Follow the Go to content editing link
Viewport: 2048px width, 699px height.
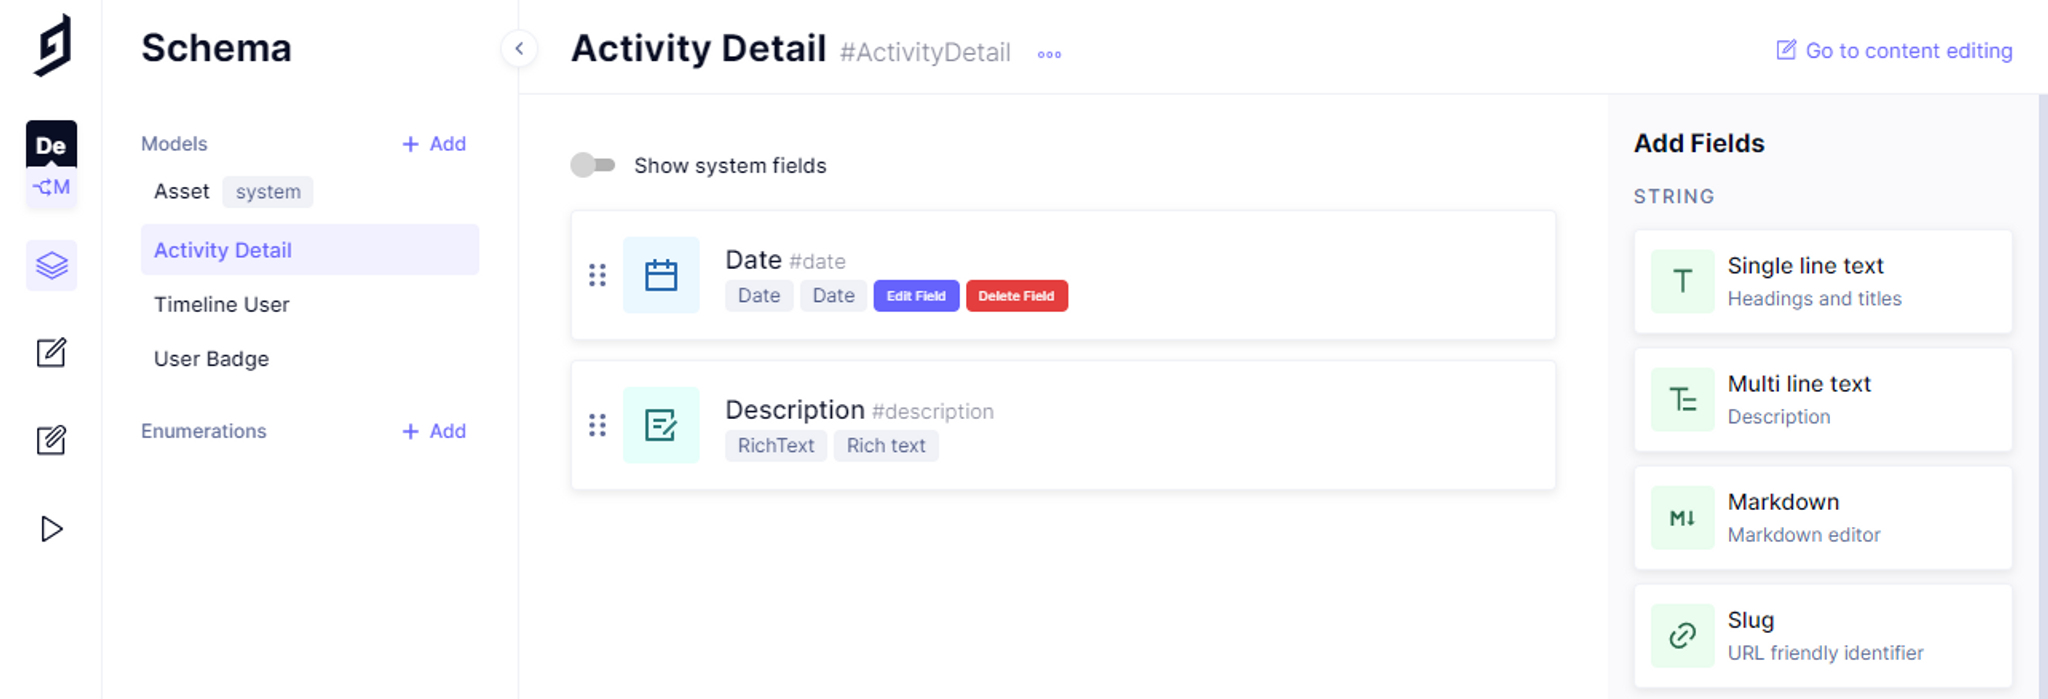tap(1894, 51)
